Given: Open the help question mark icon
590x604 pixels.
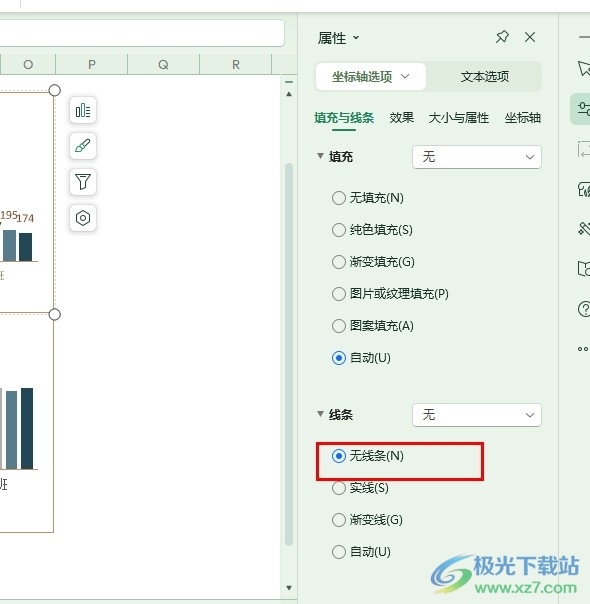Looking at the screenshot, I should [x=584, y=309].
